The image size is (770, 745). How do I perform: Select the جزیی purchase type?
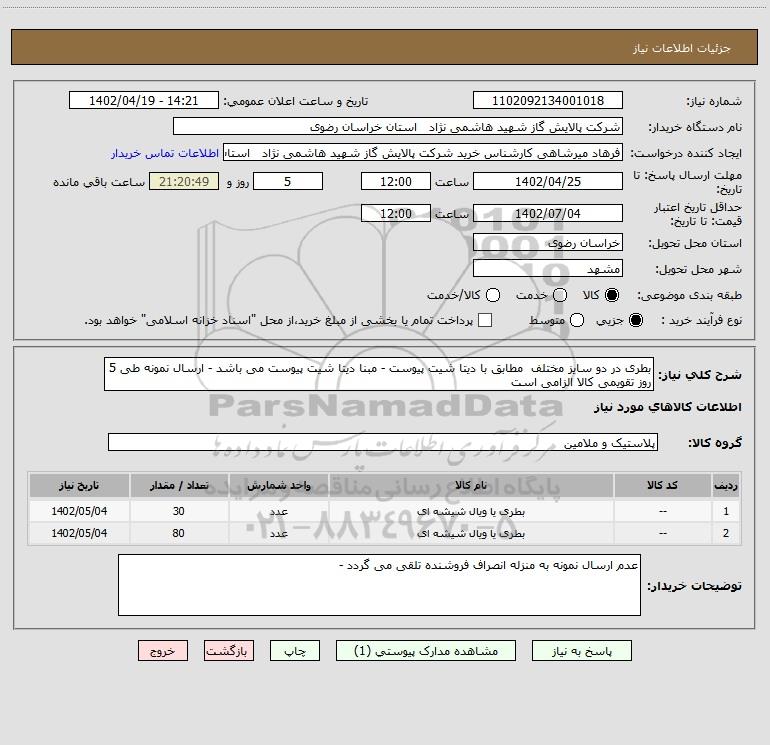click(x=638, y=321)
